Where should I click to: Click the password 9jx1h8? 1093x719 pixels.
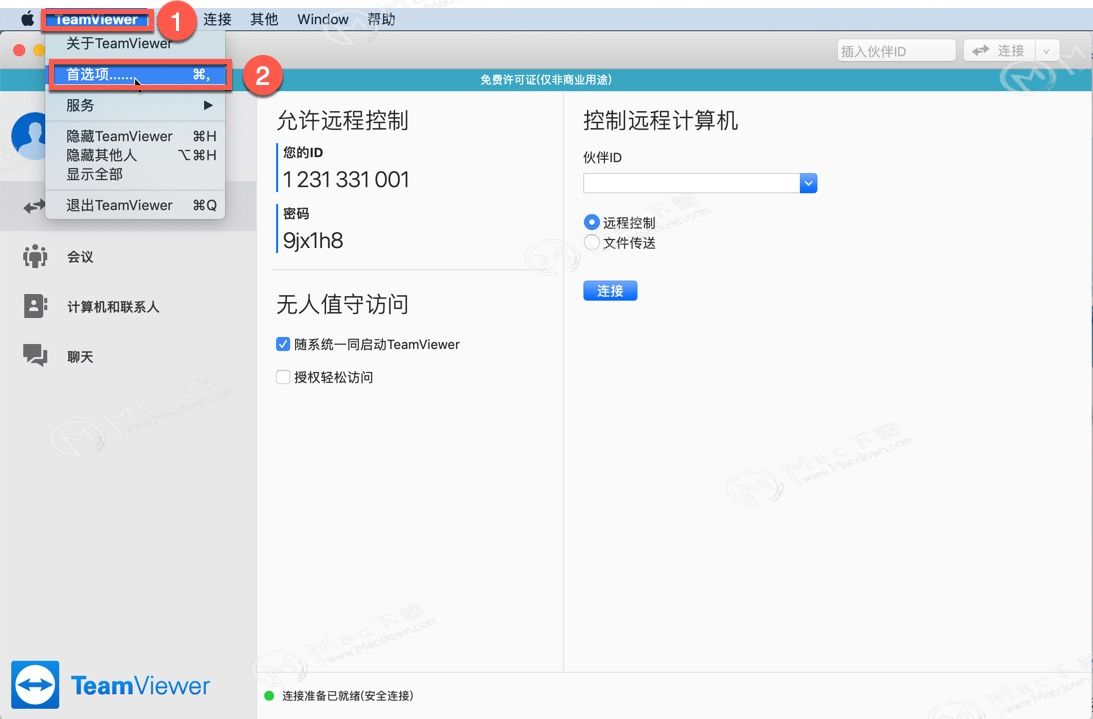(313, 241)
